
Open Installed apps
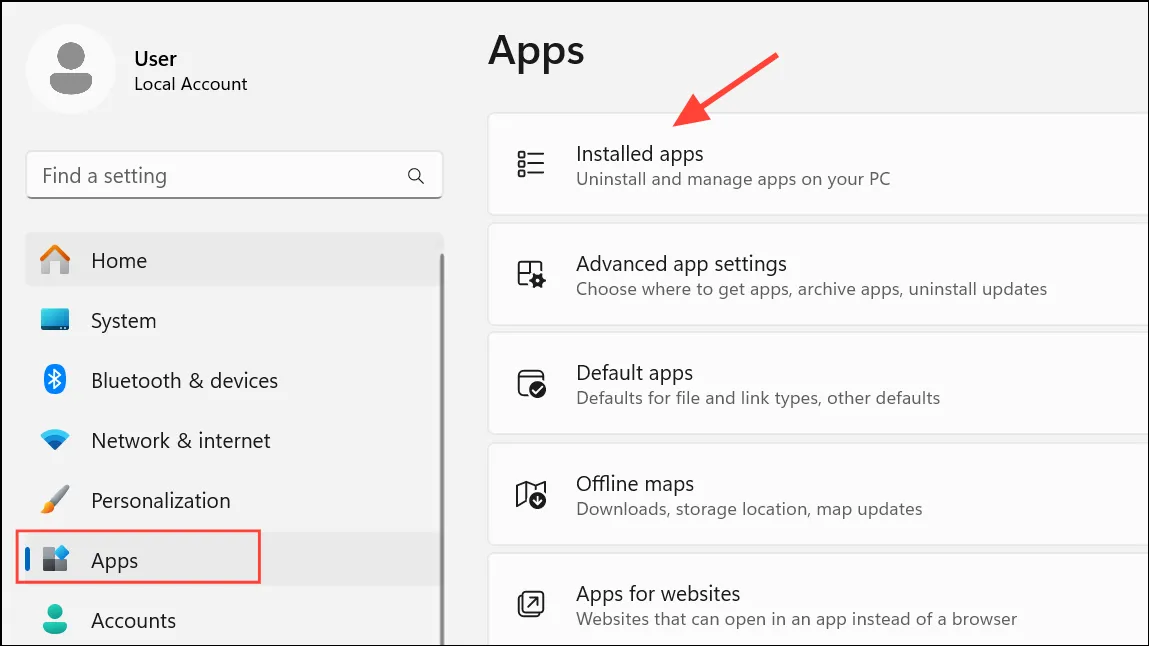pyautogui.click(x=819, y=164)
